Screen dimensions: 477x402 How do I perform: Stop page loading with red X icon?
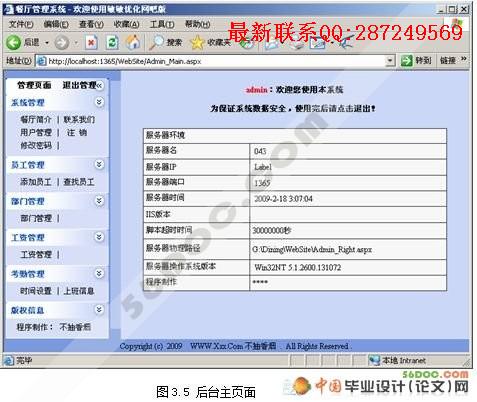(91, 43)
